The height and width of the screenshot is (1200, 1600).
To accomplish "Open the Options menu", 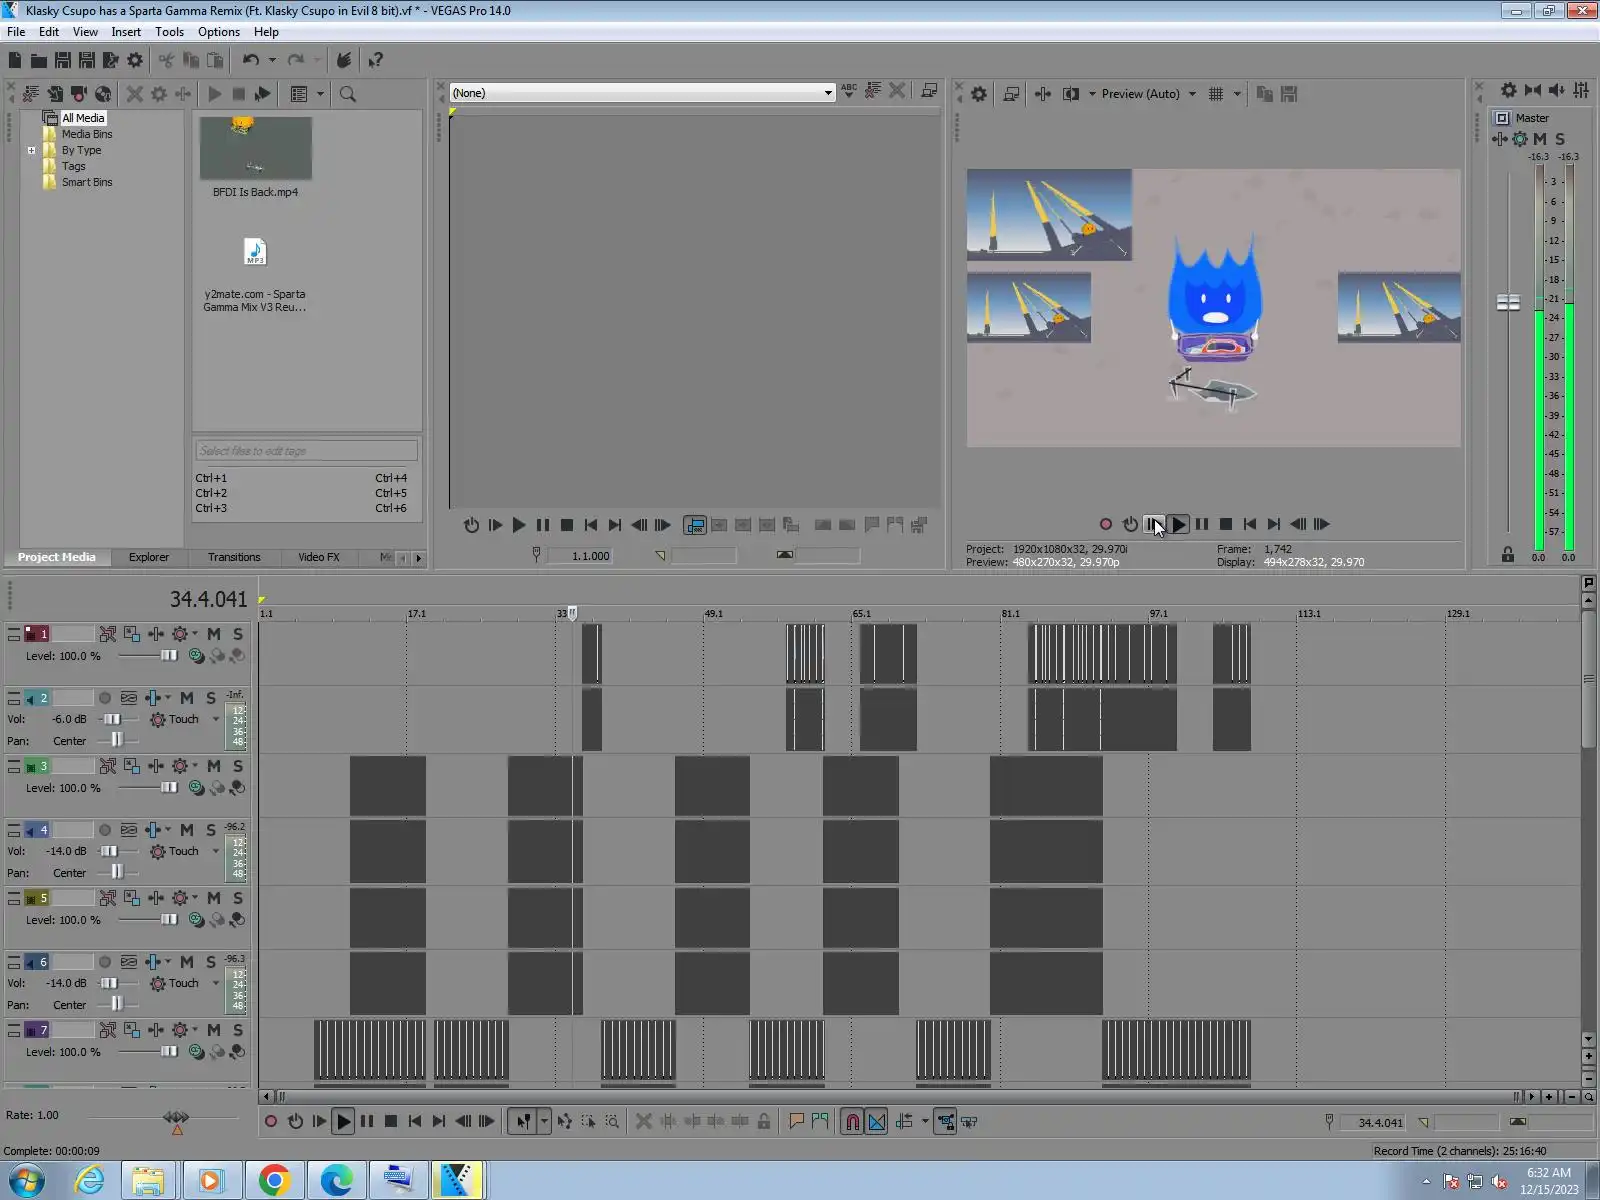I will pos(219,32).
